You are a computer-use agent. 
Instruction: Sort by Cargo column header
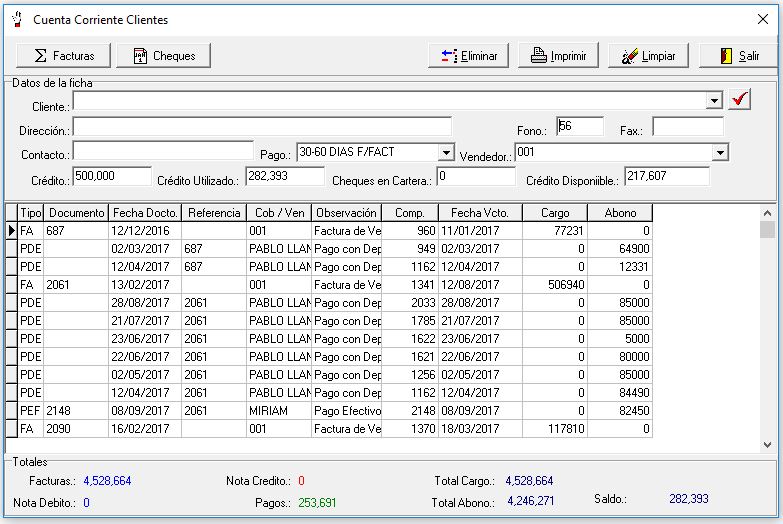point(555,213)
